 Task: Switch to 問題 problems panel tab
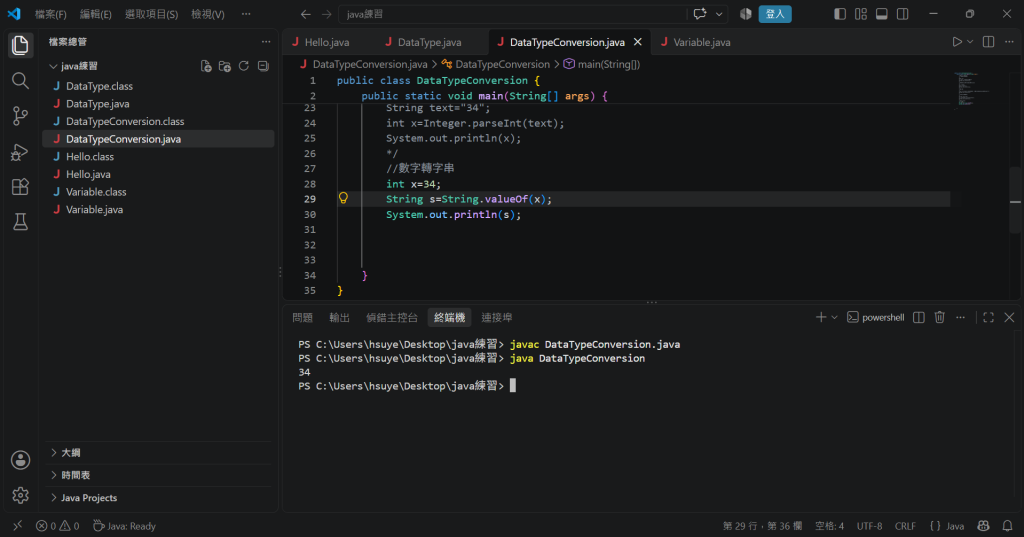pos(302,317)
